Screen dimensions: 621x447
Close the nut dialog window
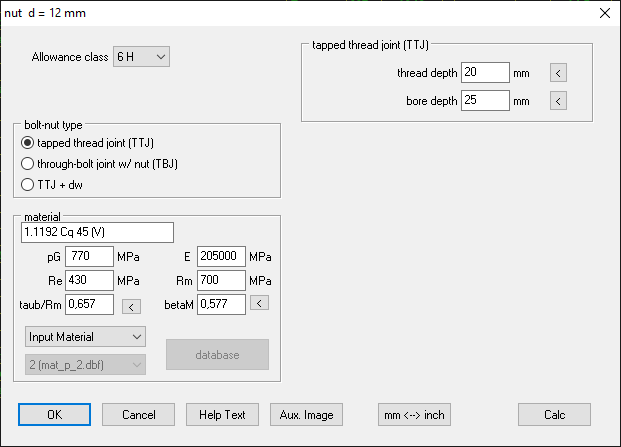(x=603, y=13)
